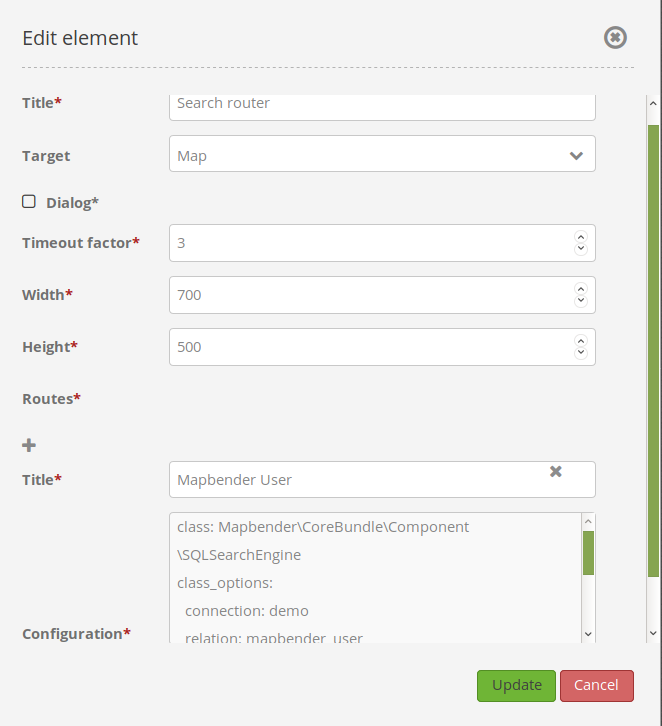Remove the Mapbender User route
The image size is (662, 726).
(x=556, y=472)
